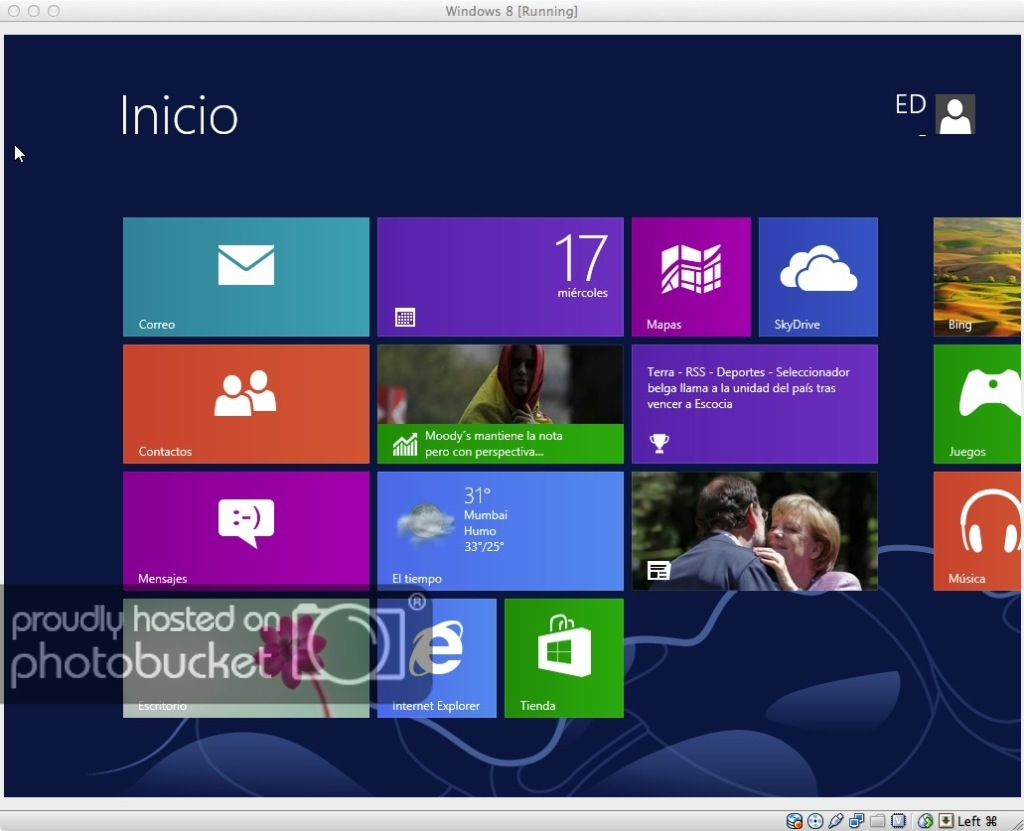1024x831 pixels.
Task: Click the ED user account picture
Action: pyautogui.click(x=955, y=114)
